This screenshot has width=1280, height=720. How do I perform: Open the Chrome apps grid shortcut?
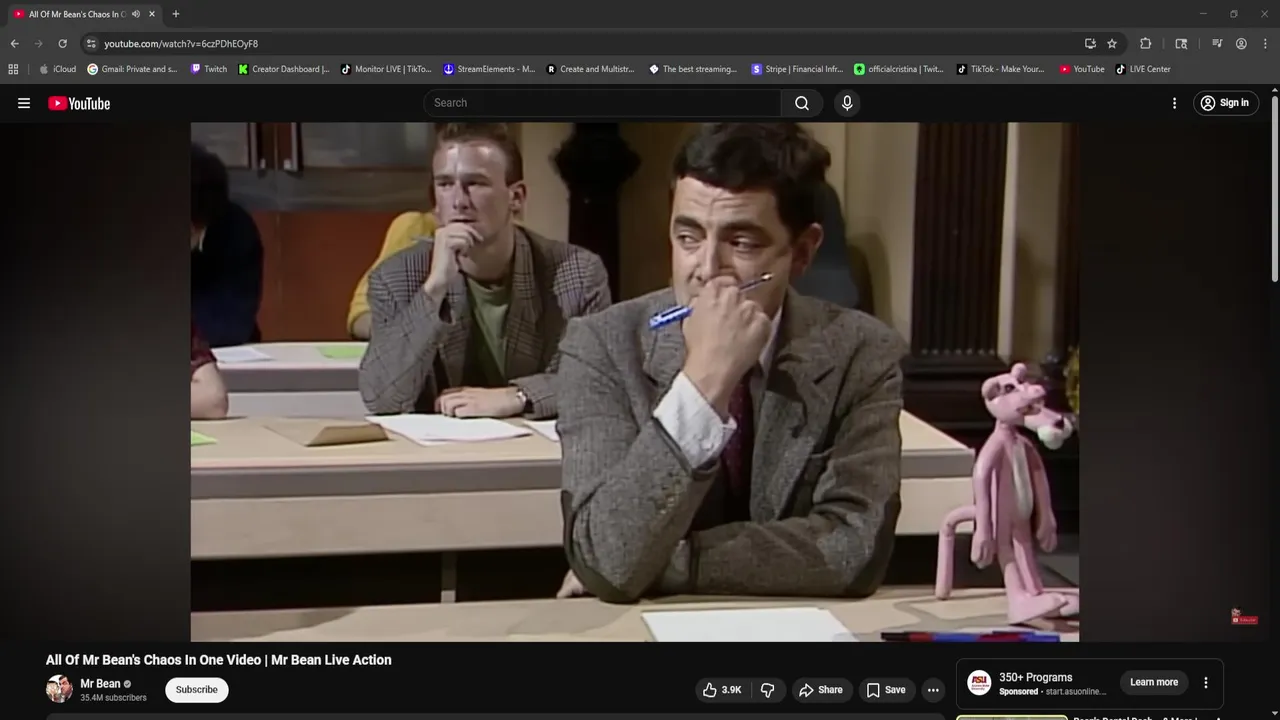pos(13,69)
